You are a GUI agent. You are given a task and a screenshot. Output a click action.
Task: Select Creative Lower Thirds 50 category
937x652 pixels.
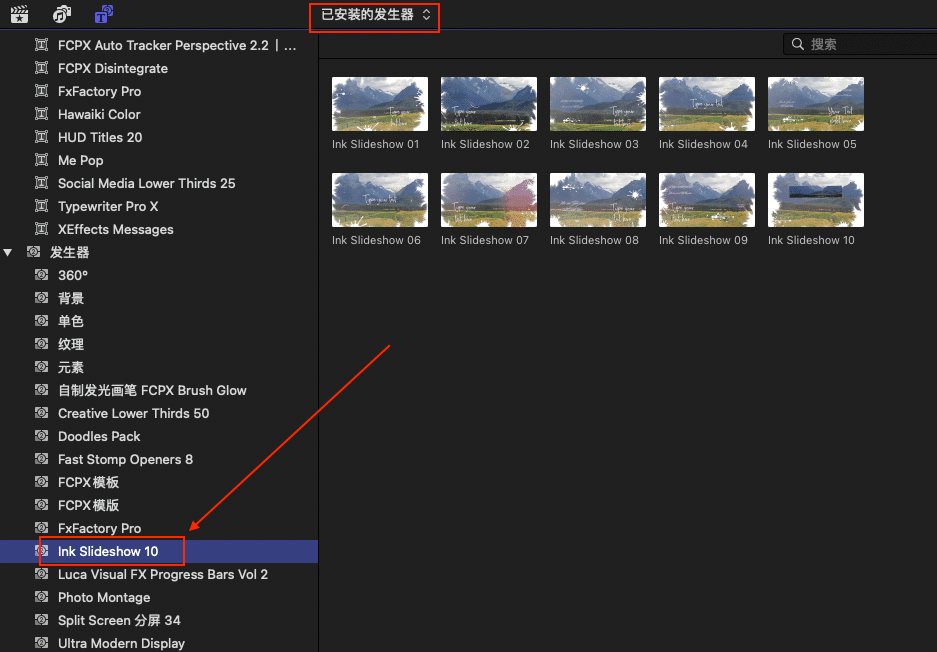coord(159,414)
